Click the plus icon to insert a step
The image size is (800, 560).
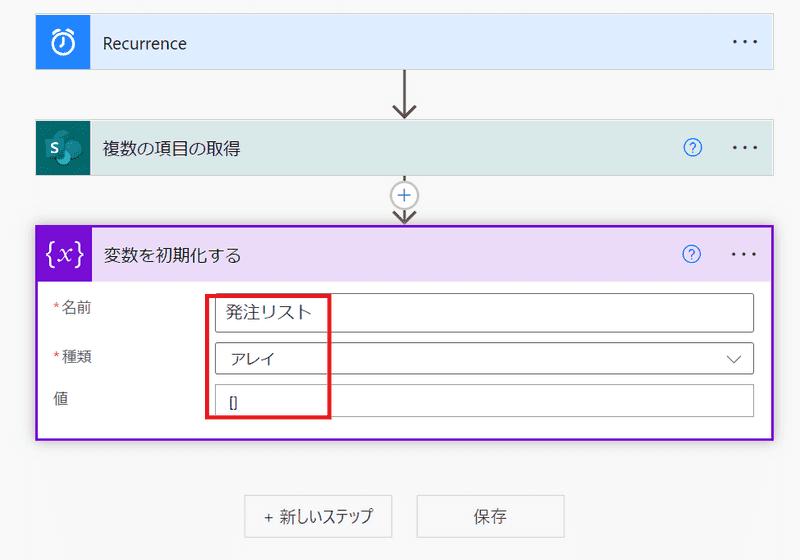tap(405, 194)
